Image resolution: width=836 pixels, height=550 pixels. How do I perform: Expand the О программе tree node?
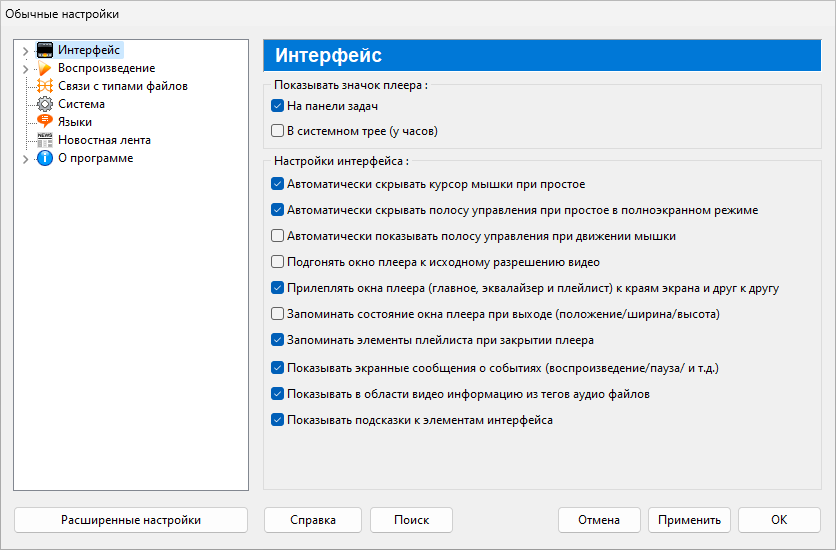point(25,158)
